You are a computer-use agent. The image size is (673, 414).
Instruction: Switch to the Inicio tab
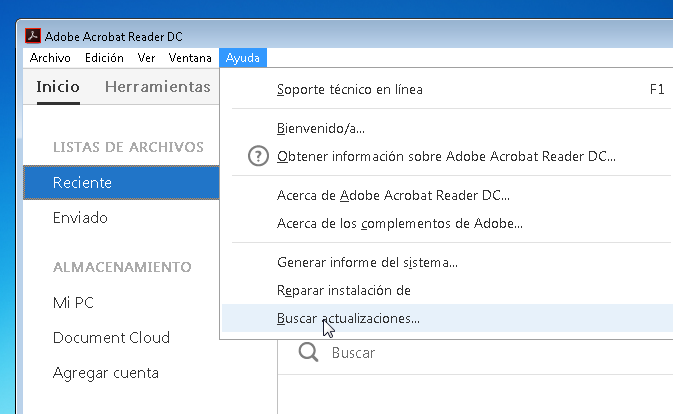coord(58,87)
